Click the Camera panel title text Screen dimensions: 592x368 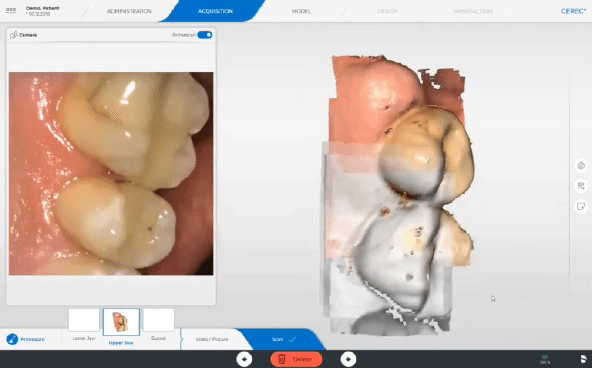point(28,35)
